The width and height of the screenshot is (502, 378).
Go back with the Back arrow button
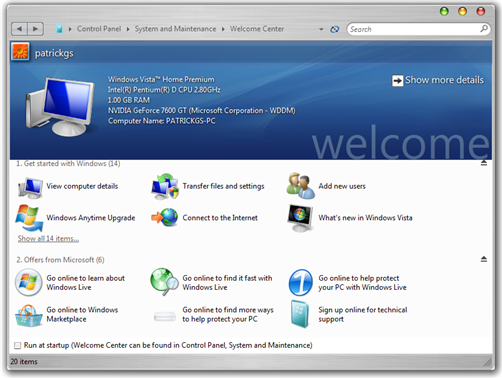(19, 29)
